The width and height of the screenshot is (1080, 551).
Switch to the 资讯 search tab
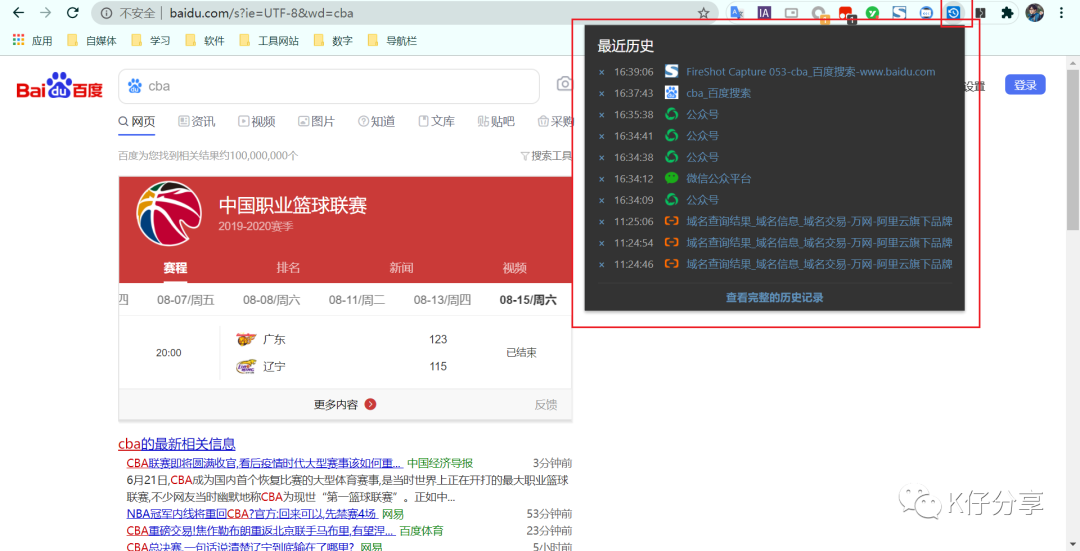tap(196, 121)
